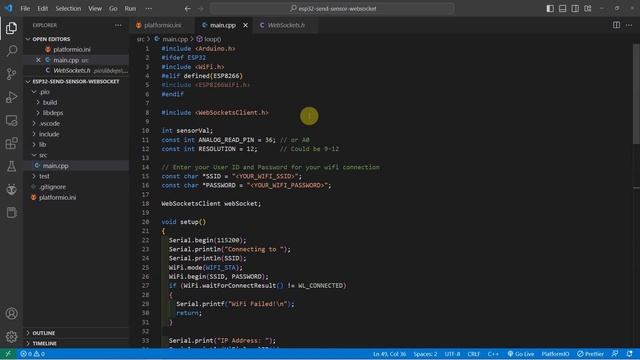Click the notifications bell in status bar
The width and height of the screenshot is (640, 360).
pos(629,354)
